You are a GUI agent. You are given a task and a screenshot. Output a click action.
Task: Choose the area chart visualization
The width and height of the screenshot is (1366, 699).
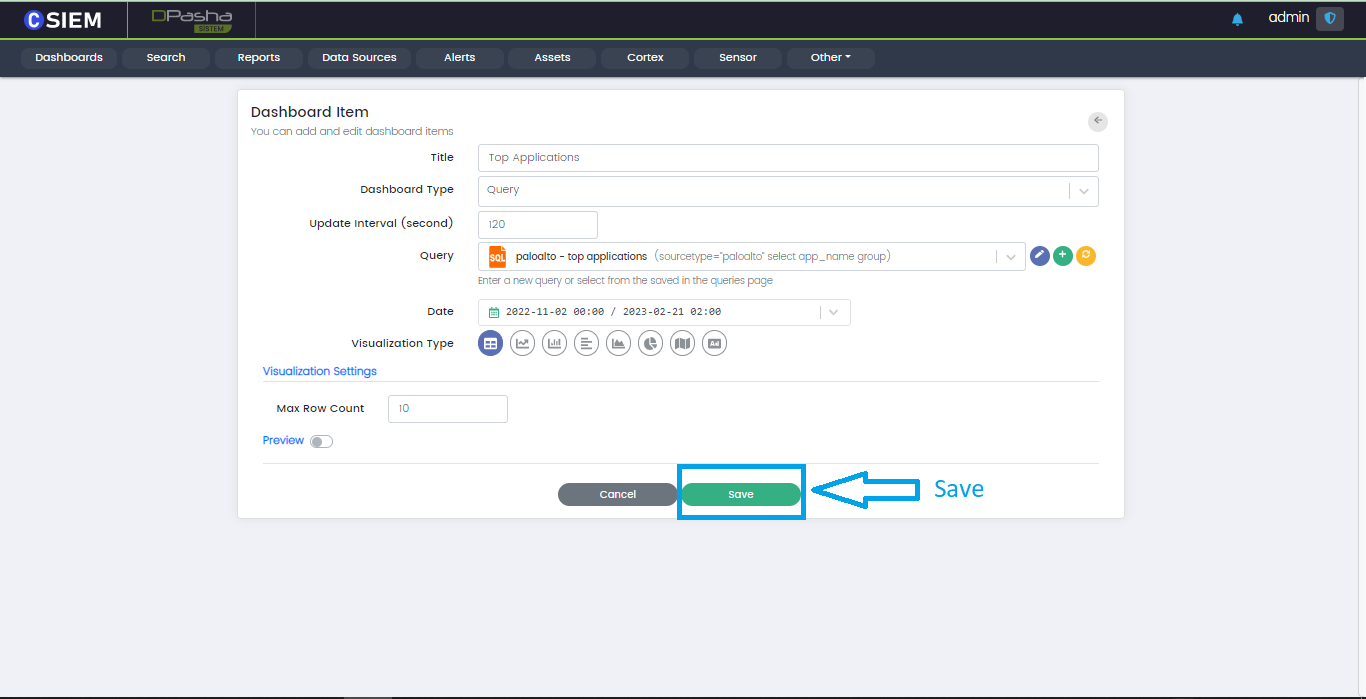click(x=618, y=343)
